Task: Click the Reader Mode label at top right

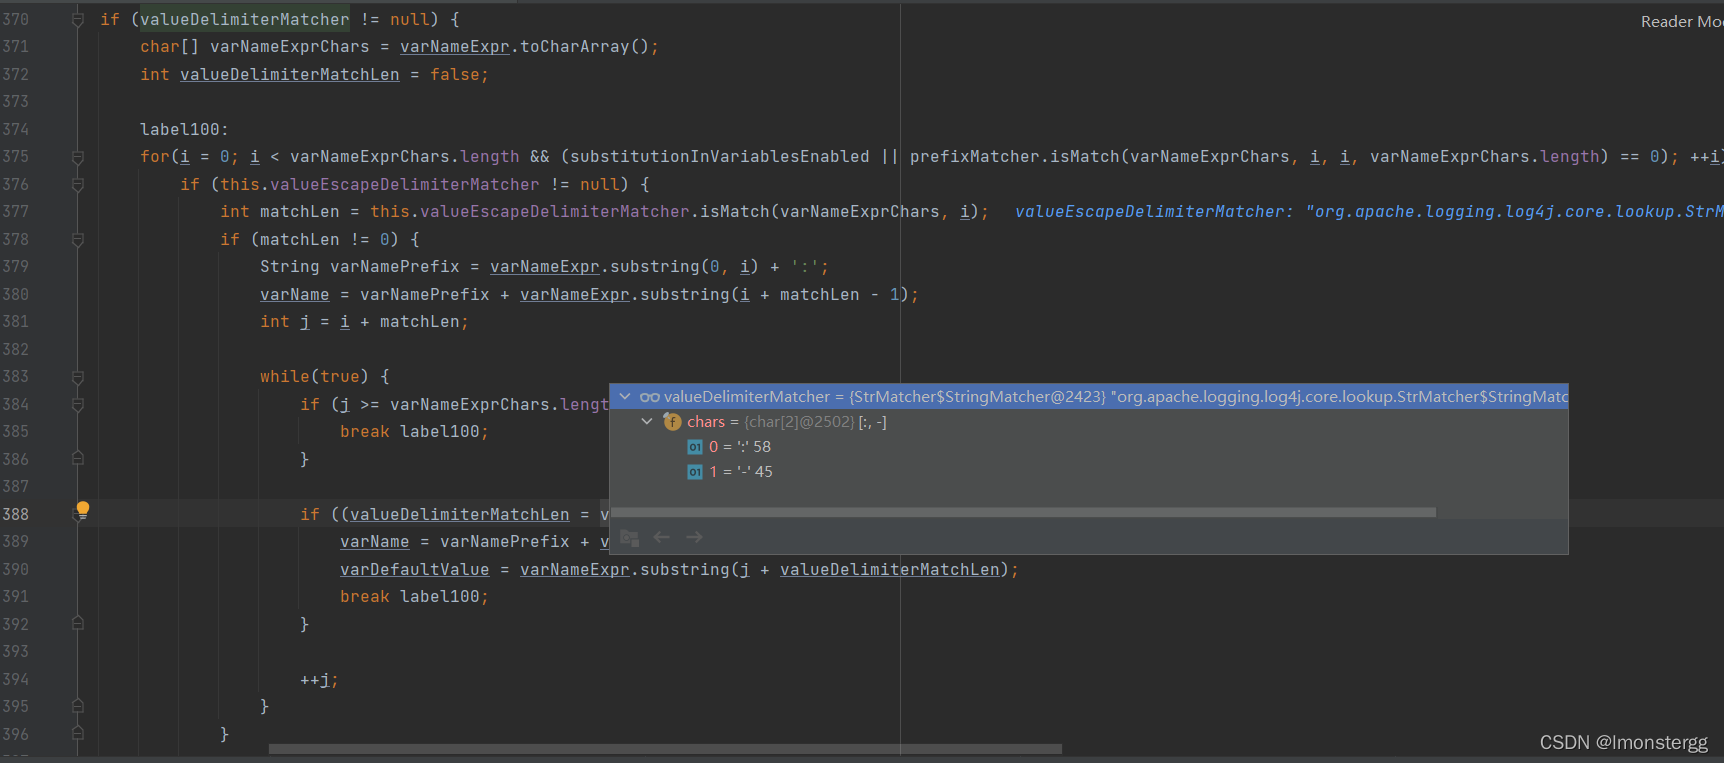Action: [1681, 21]
